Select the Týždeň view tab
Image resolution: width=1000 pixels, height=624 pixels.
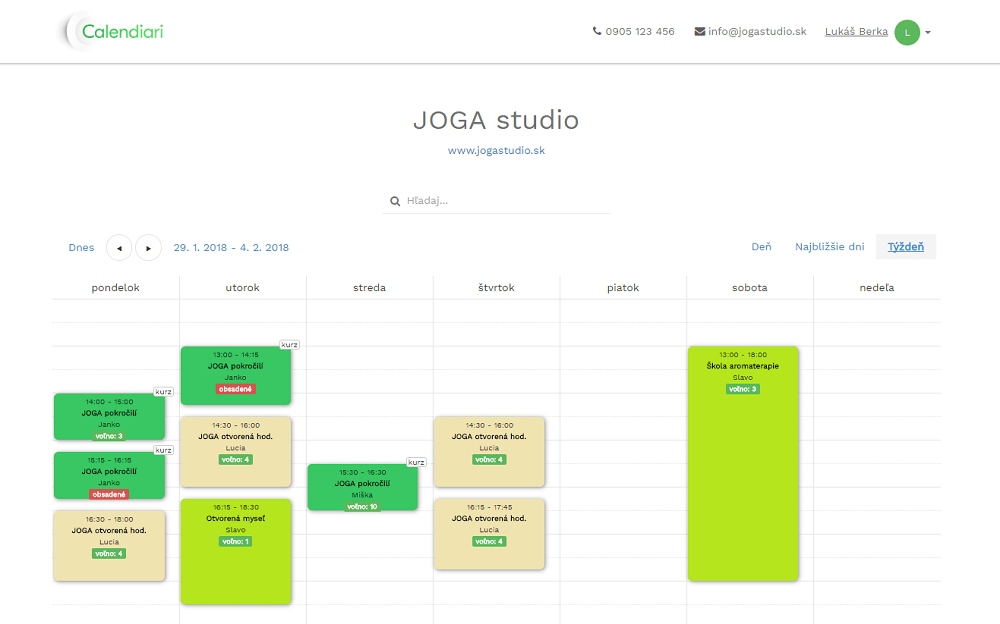coord(905,247)
